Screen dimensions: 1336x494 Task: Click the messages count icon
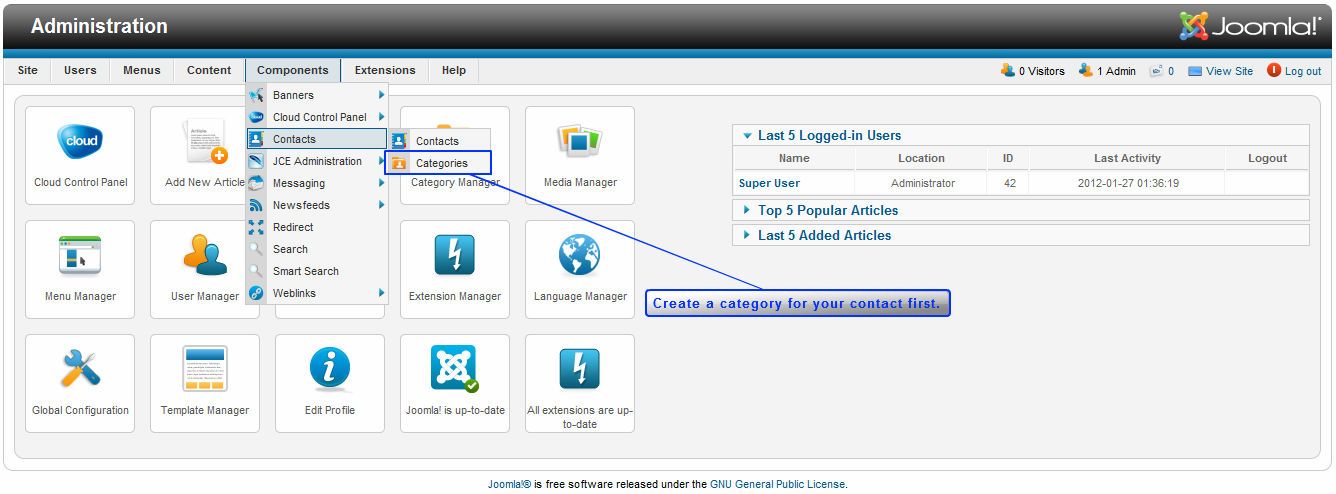pos(1156,71)
